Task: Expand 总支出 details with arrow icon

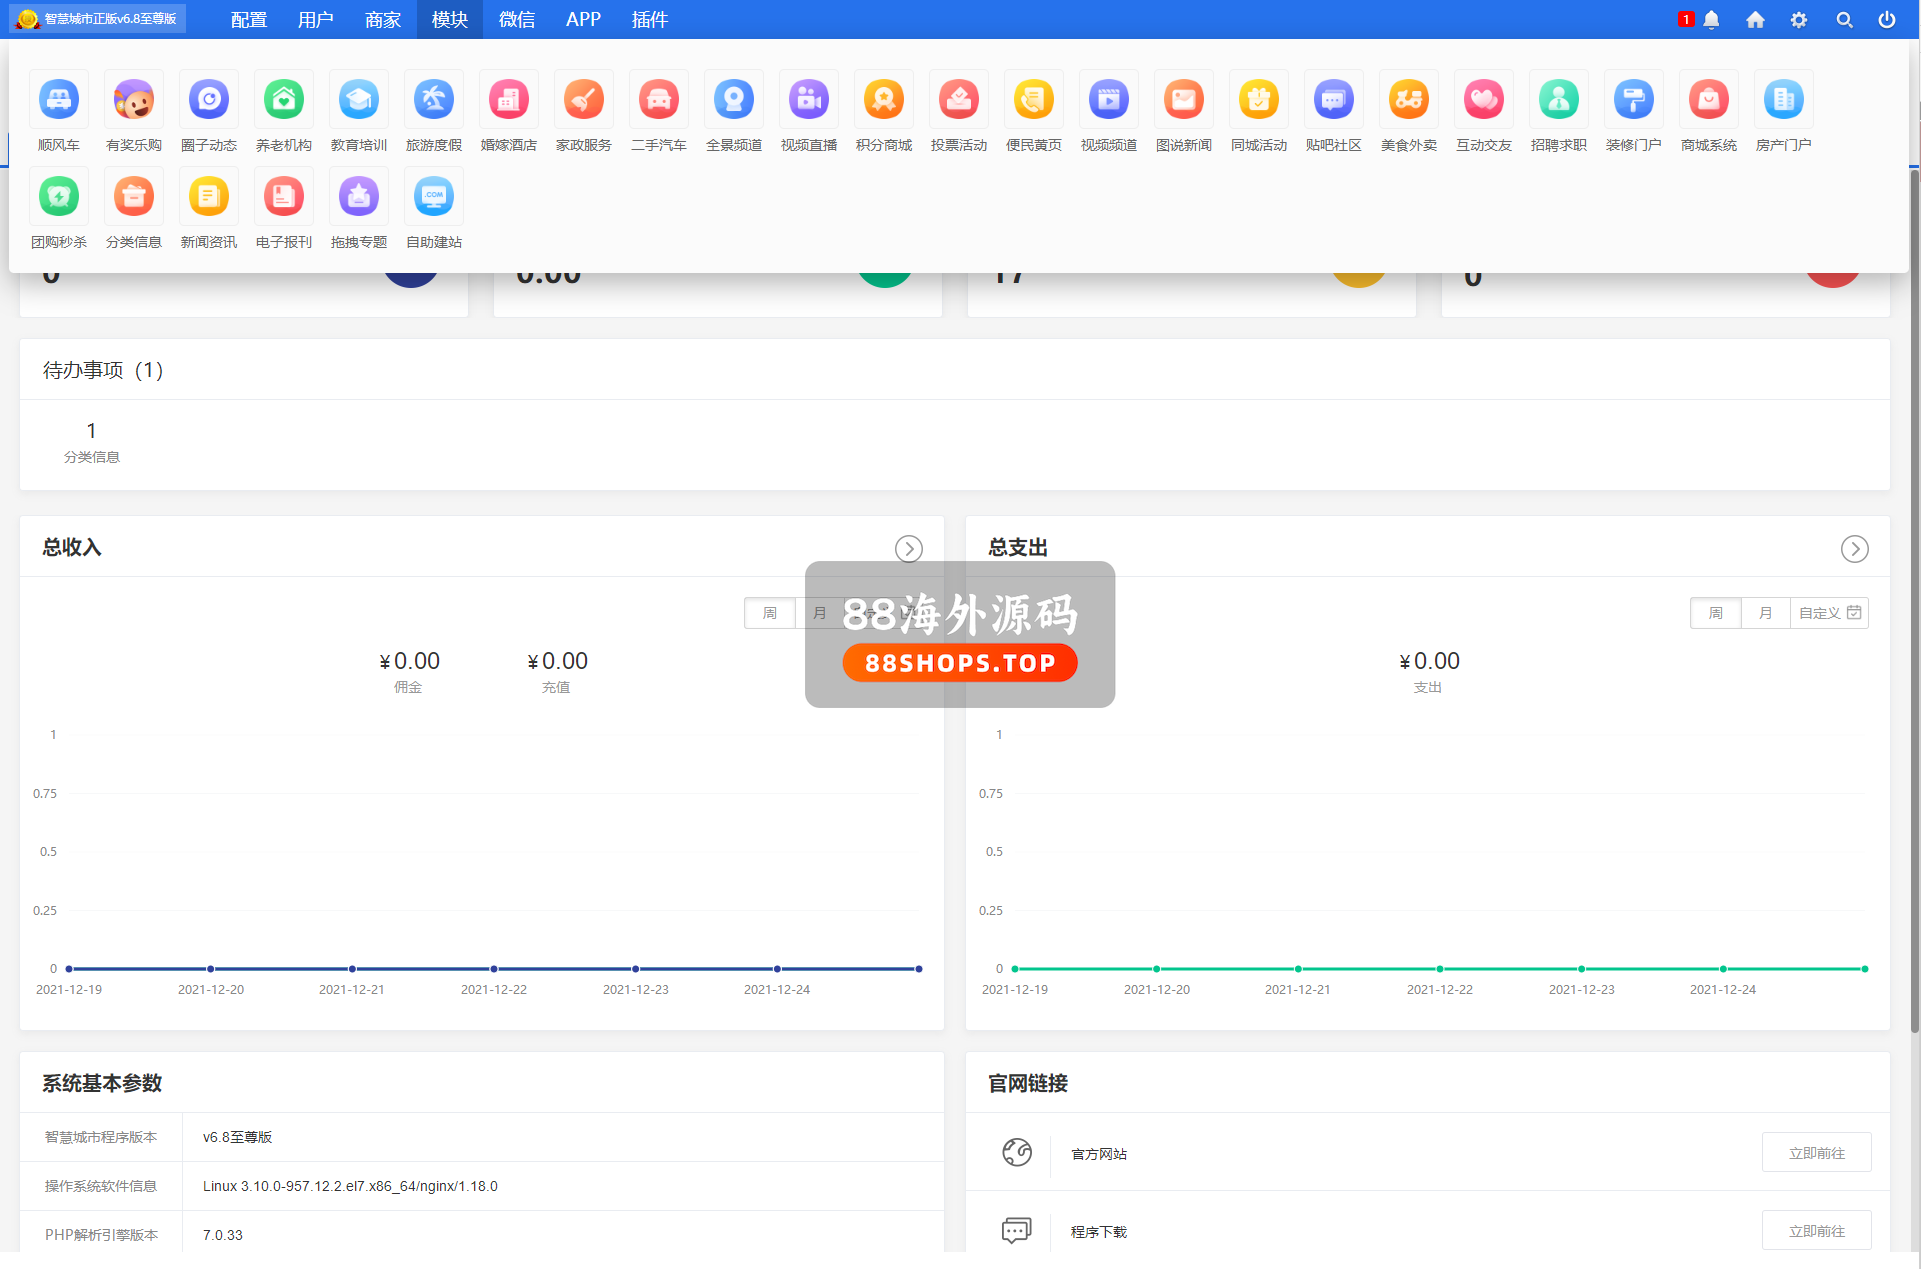Action: tap(1854, 549)
